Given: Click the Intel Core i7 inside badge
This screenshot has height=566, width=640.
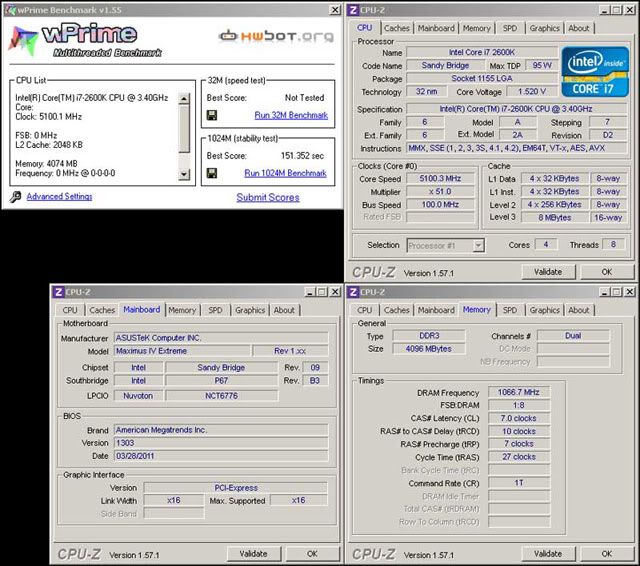Looking at the screenshot, I should [595, 72].
